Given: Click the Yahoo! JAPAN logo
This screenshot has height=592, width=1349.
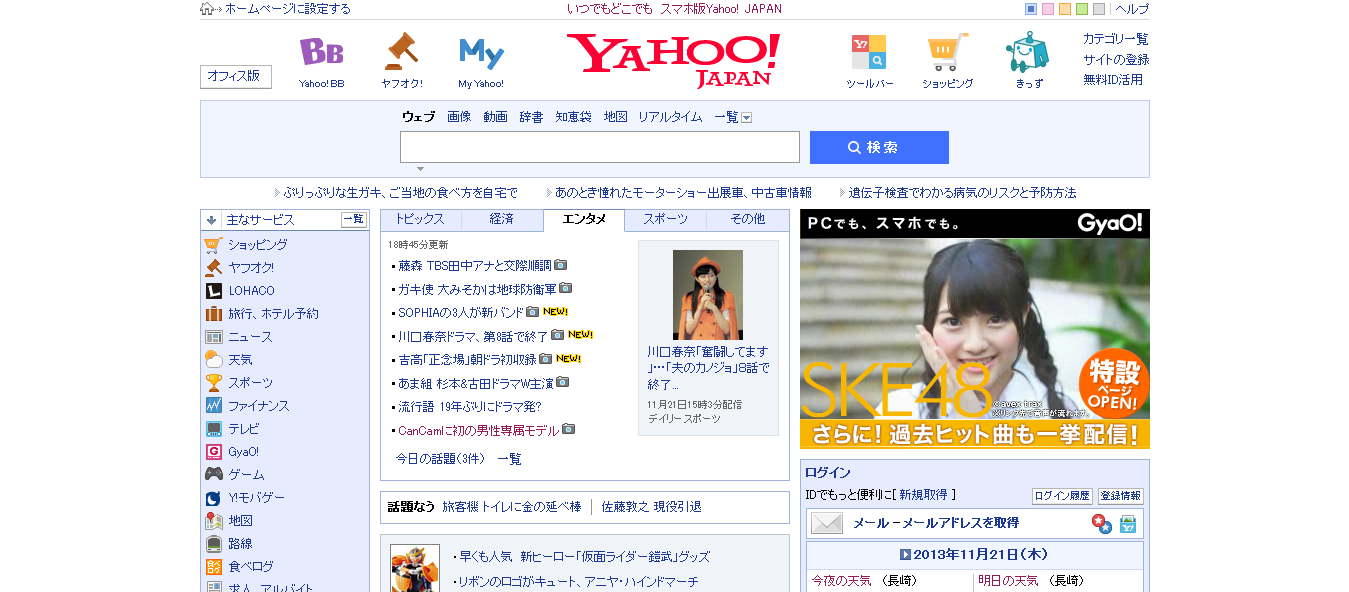Looking at the screenshot, I should 673,60.
